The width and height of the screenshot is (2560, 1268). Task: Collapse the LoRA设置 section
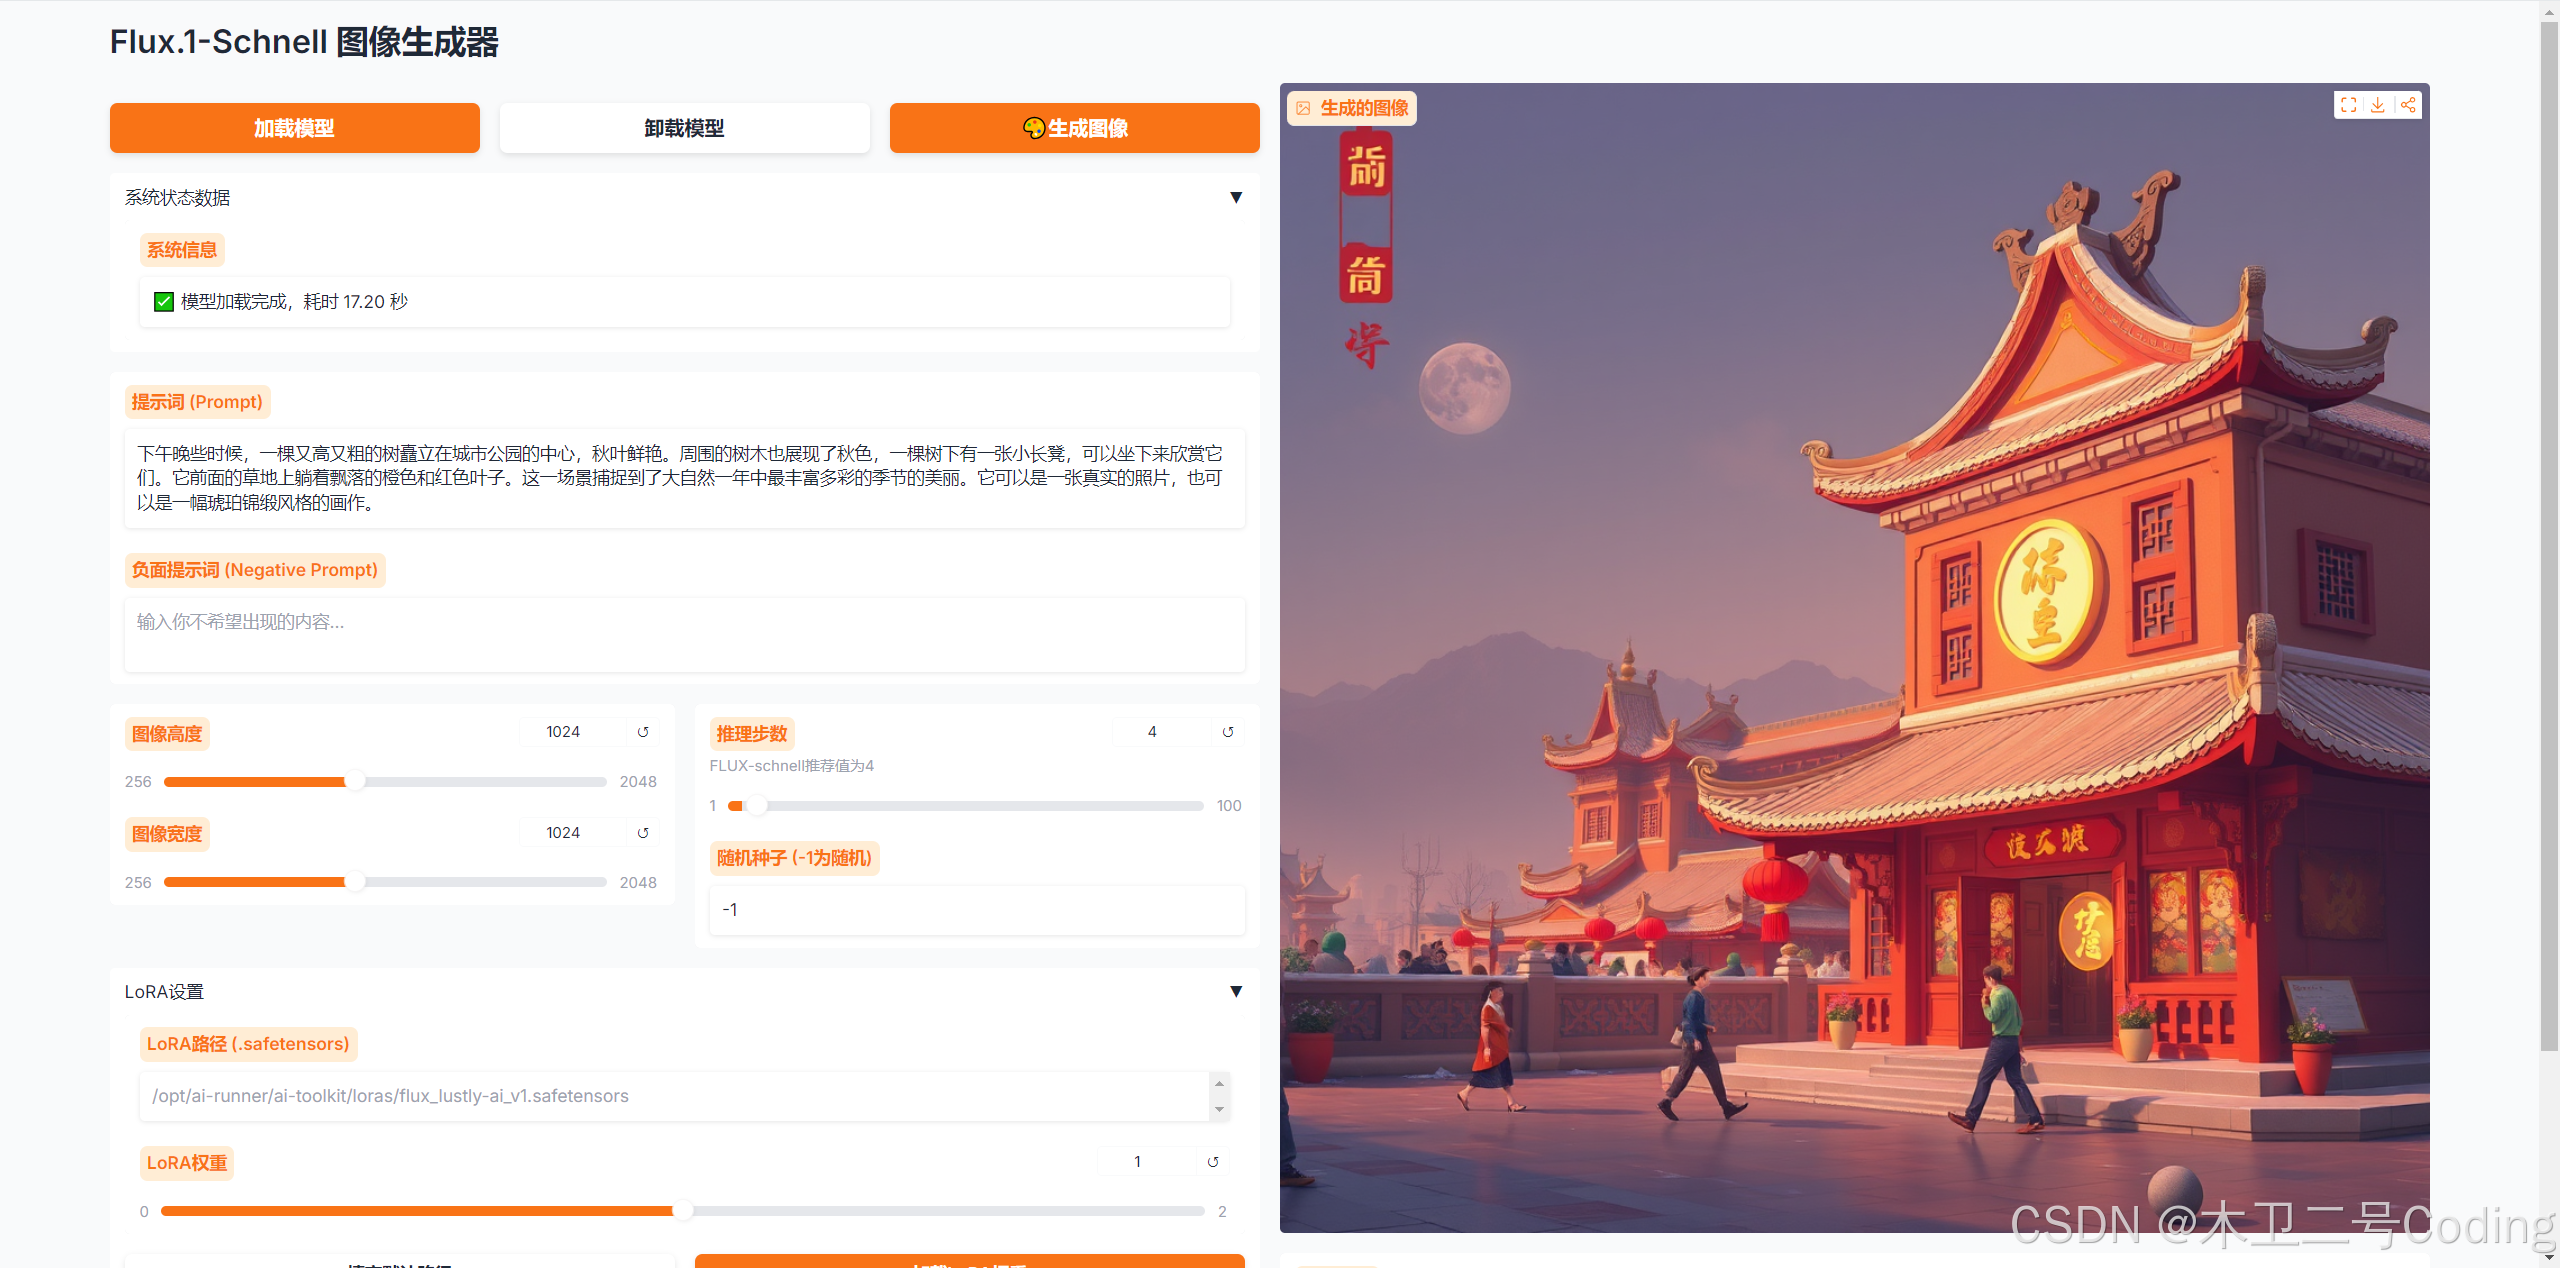(x=1236, y=992)
